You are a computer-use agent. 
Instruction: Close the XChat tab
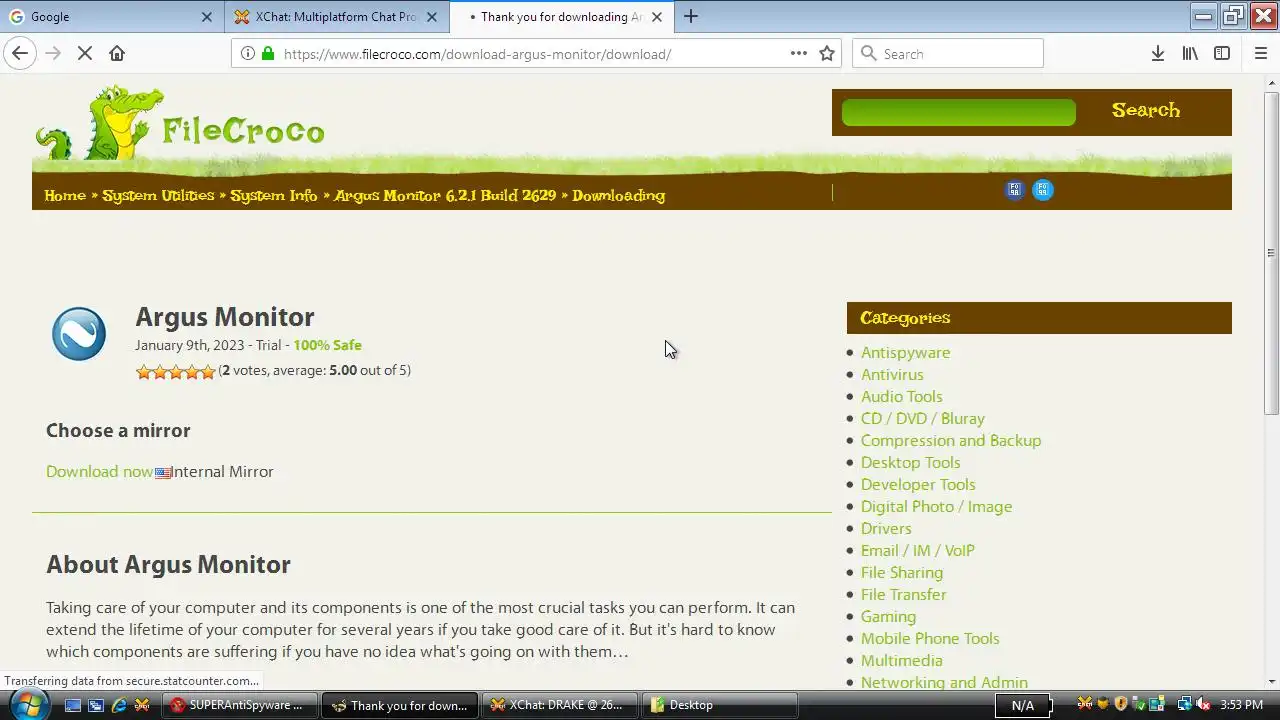tap(432, 17)
